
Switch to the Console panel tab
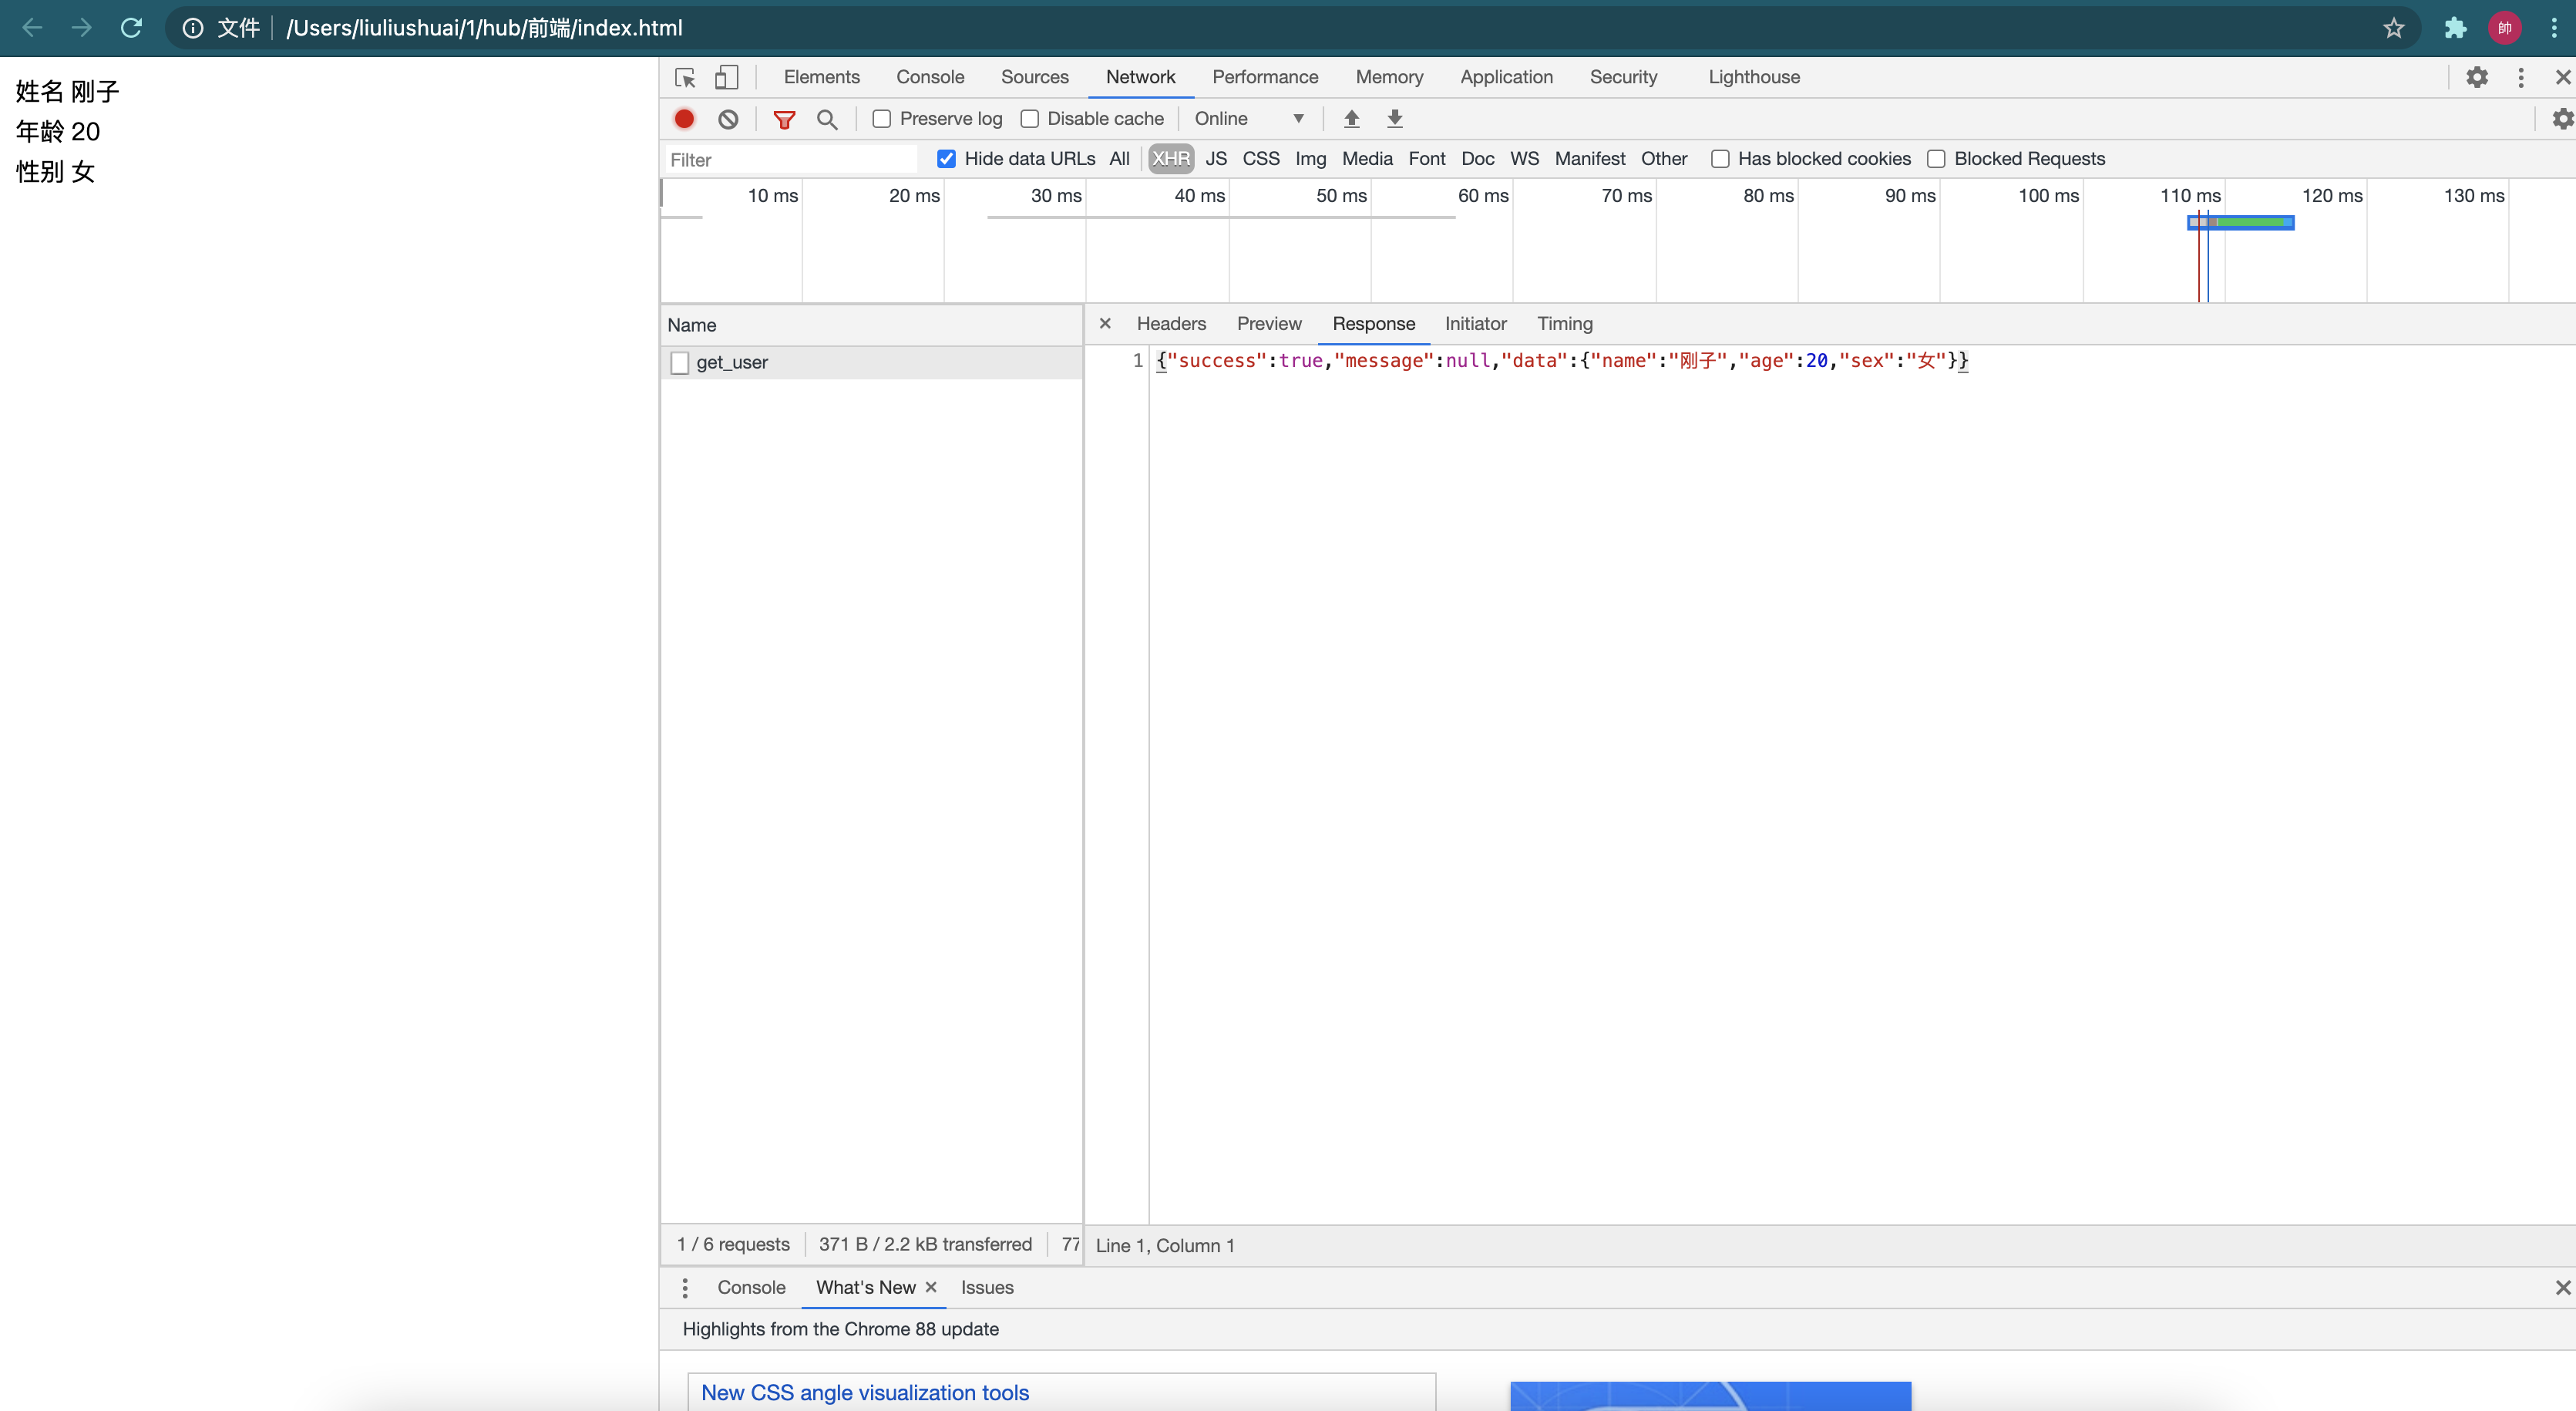[x=929, y=77]
